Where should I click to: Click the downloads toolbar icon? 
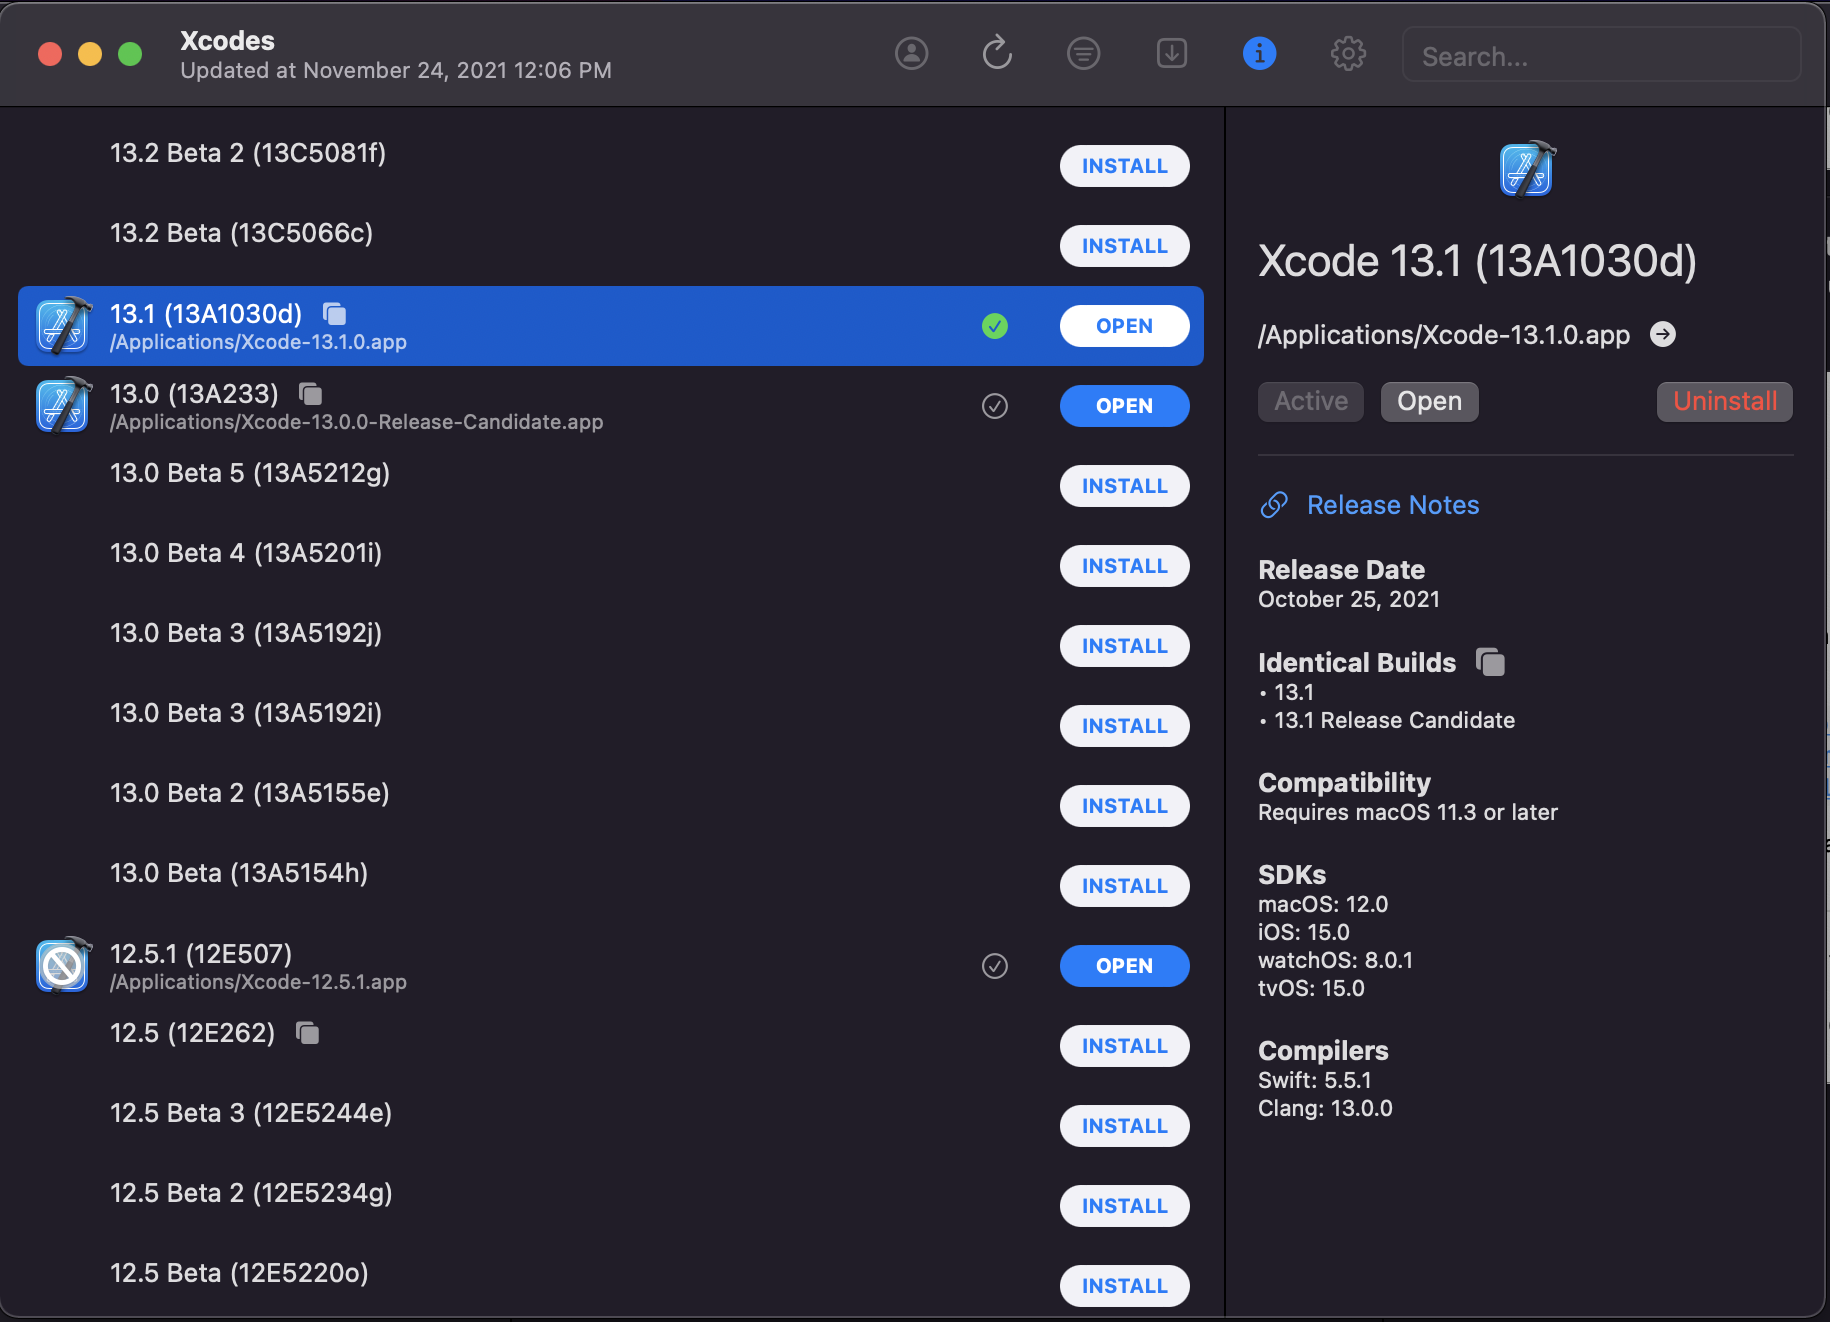[1171, 53]
